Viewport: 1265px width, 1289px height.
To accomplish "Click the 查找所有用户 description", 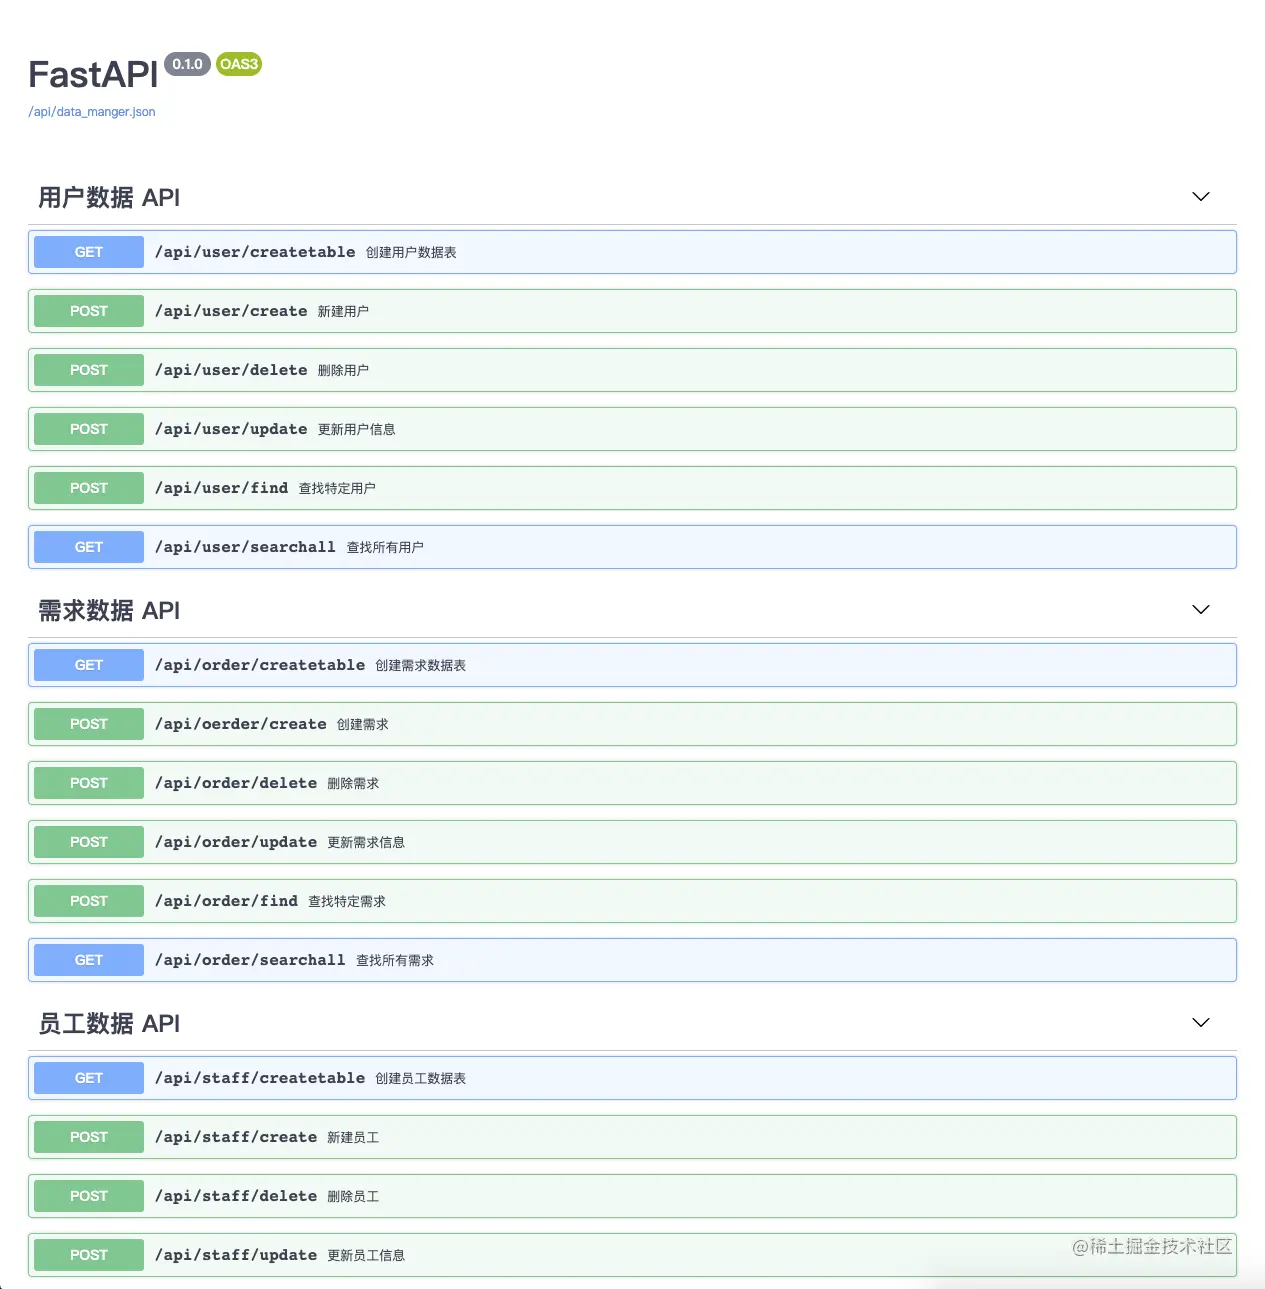I will 385,548.
